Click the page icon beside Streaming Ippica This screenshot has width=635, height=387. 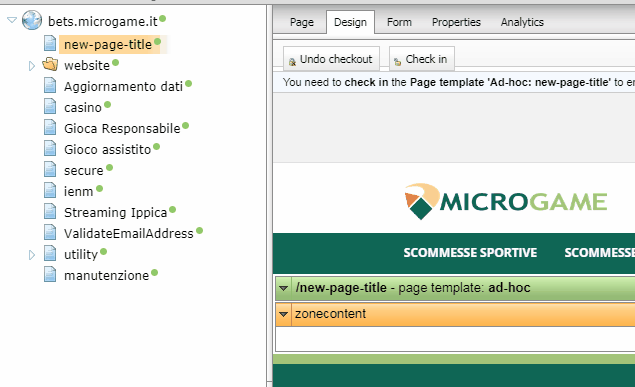coord(50,212)
